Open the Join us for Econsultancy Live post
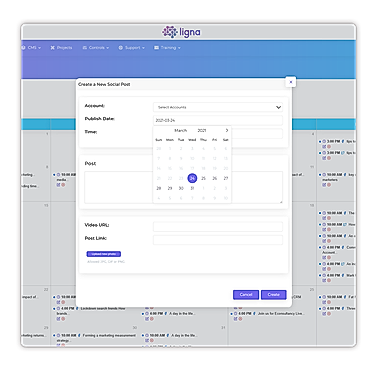 281,314
